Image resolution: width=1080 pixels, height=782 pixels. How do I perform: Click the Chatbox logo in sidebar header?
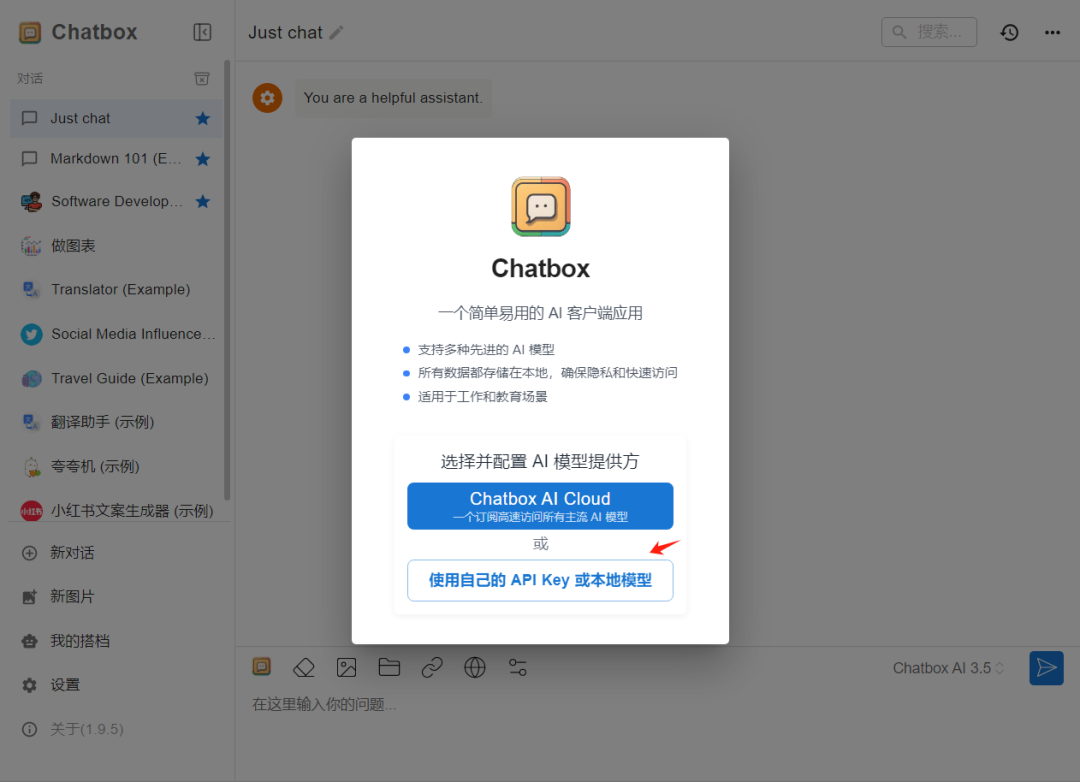[30, 32]
